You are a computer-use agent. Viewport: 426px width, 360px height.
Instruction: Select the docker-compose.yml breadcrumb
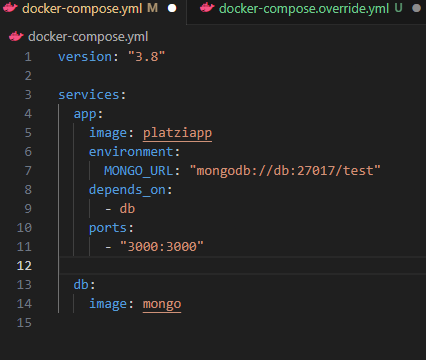[88, 37]
